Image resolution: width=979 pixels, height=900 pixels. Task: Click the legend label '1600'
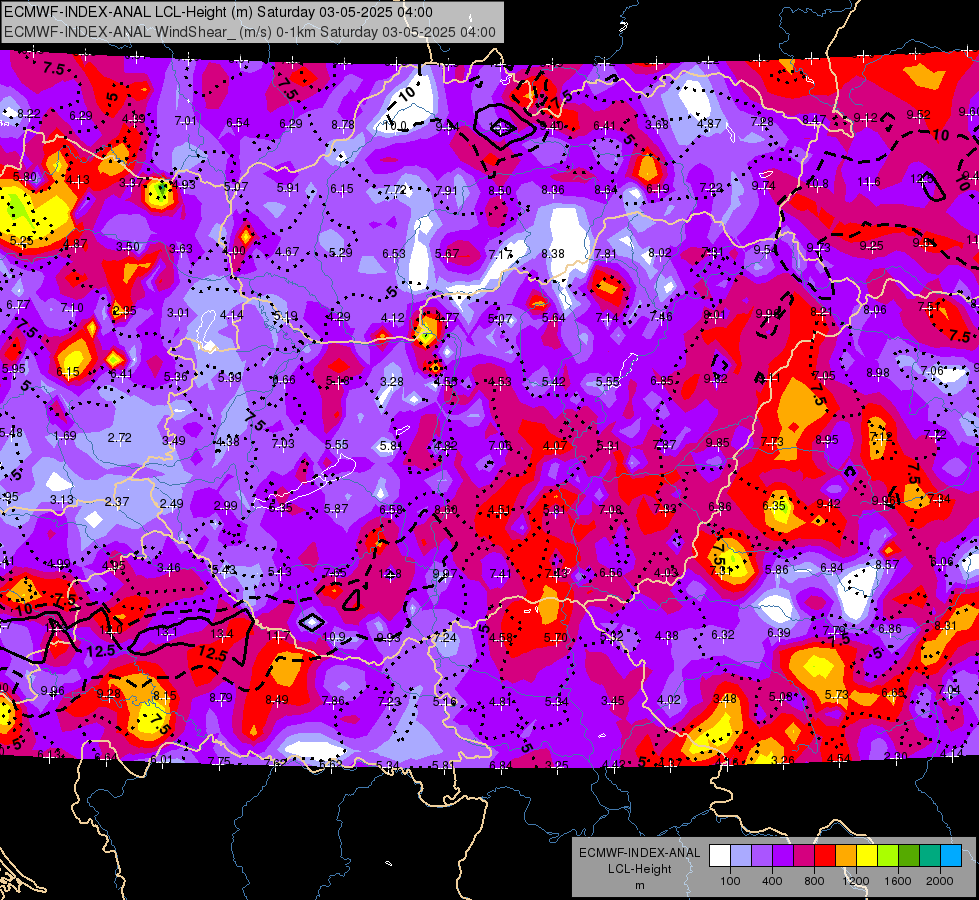pyautogui.click(x=897, y=881)
